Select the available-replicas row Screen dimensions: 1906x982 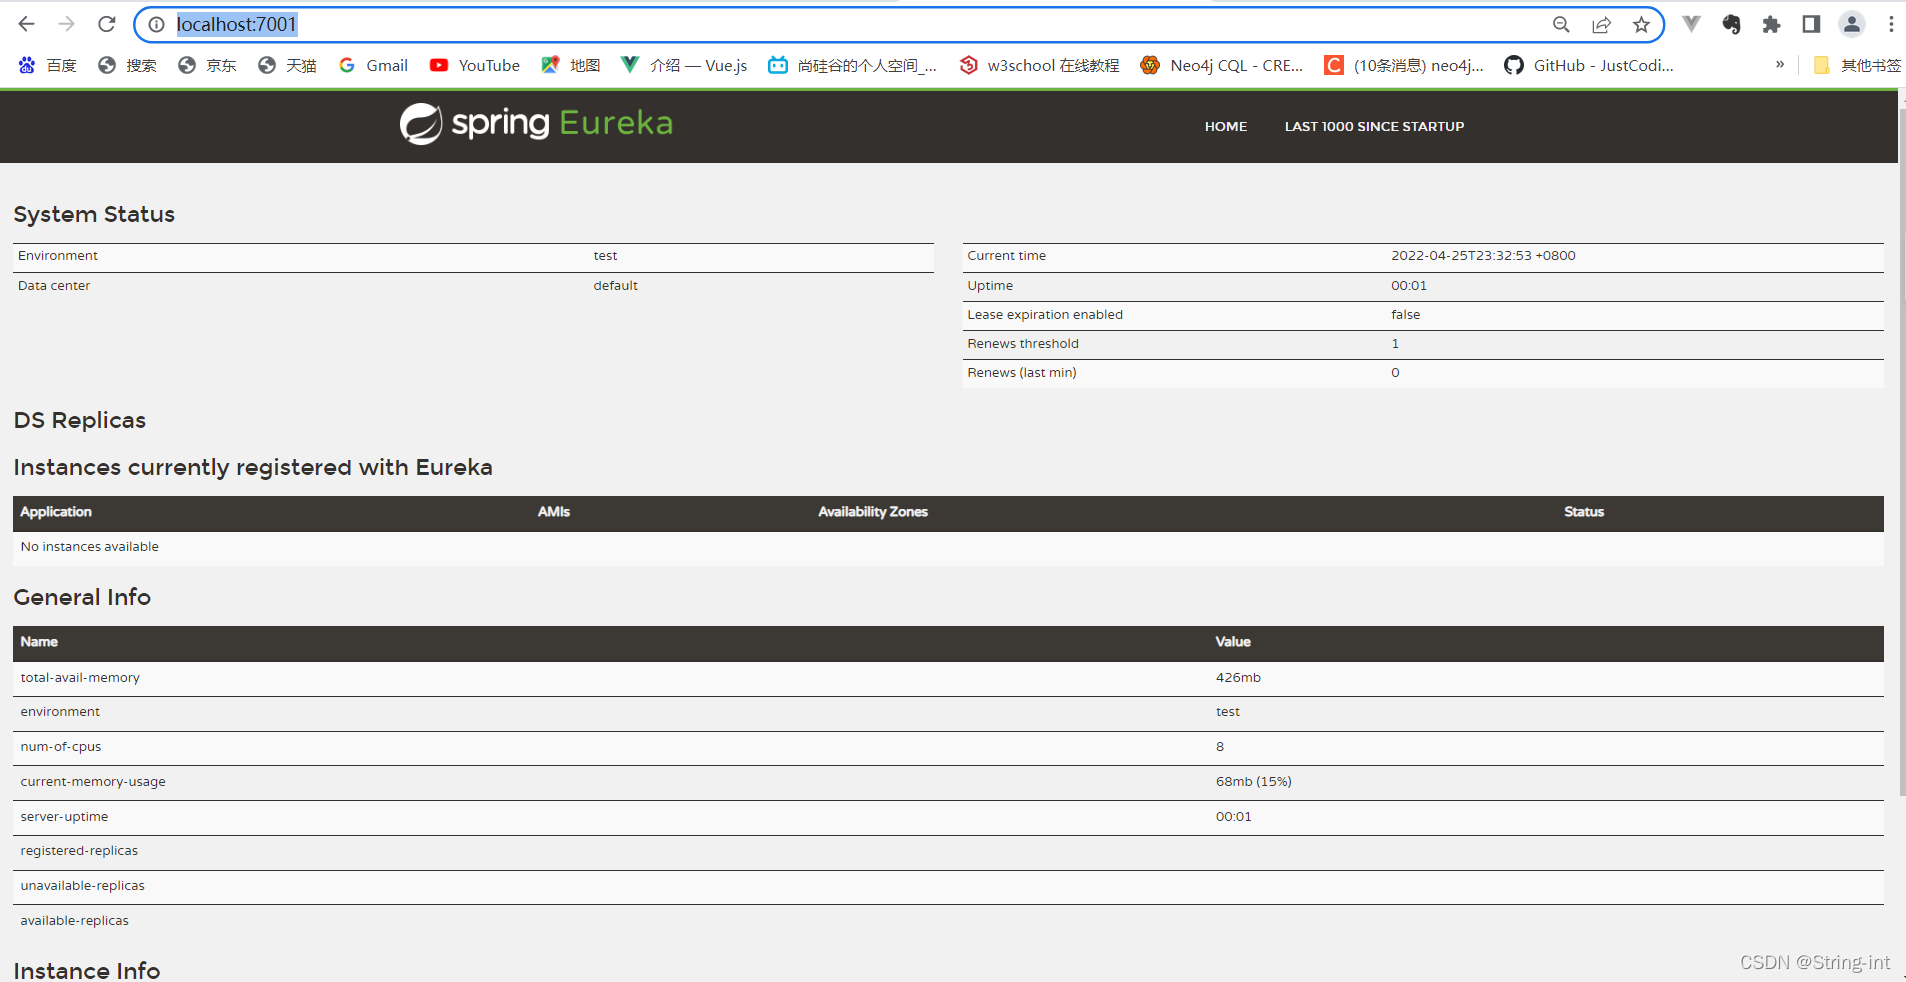[948, 921]
